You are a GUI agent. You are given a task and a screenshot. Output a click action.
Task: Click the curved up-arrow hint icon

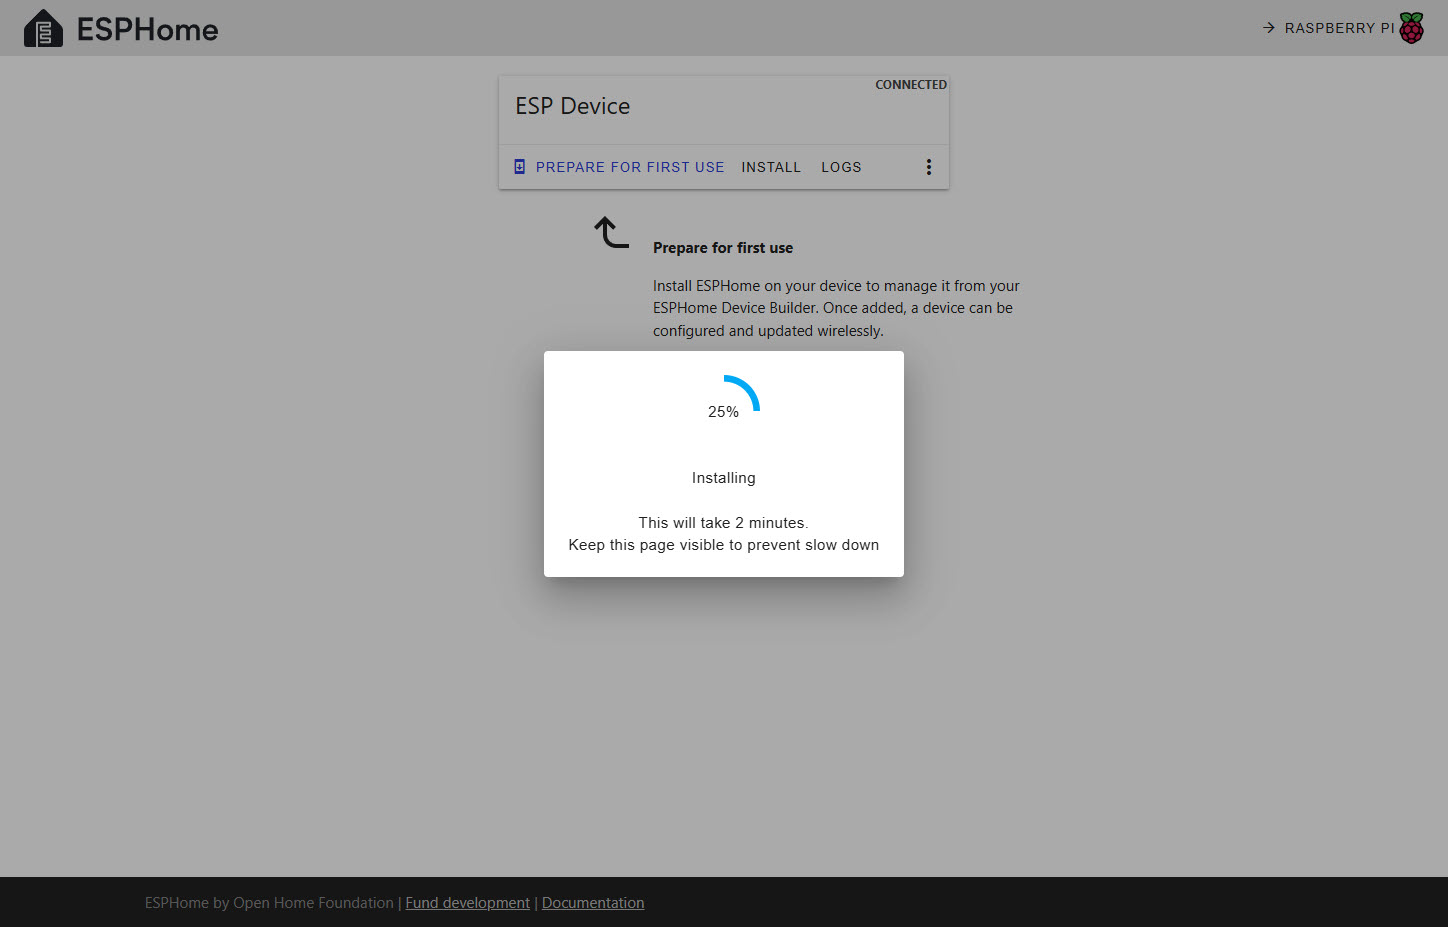click(611, 232)
